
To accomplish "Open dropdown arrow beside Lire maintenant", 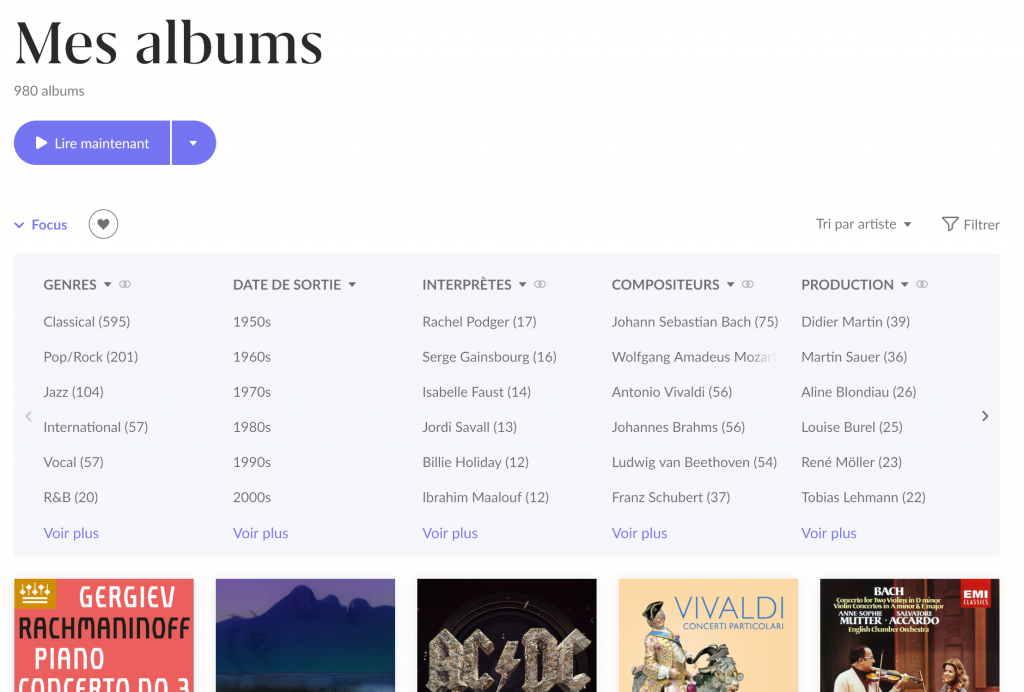I will coord(193,143).
